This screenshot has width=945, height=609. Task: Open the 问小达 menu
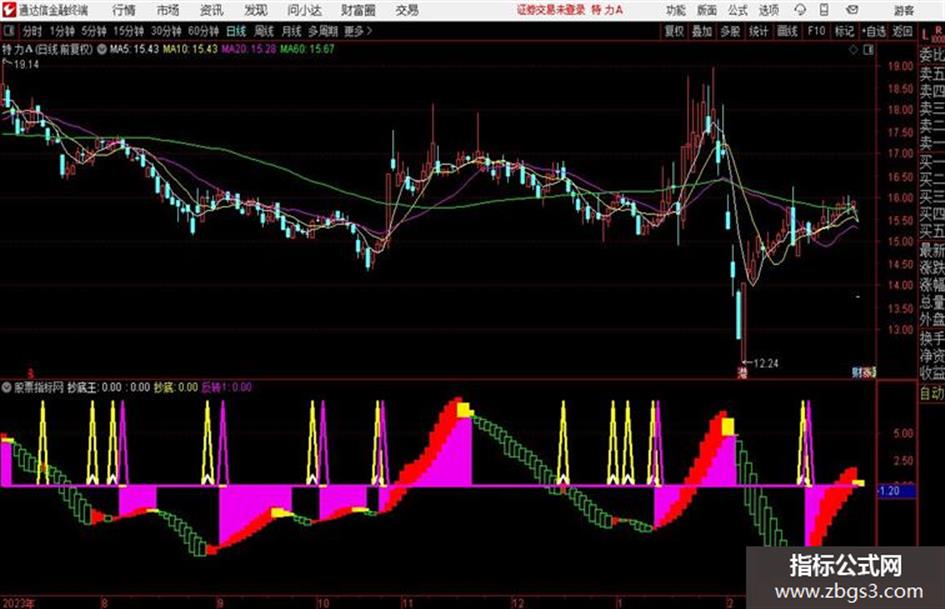coord(304,10)
